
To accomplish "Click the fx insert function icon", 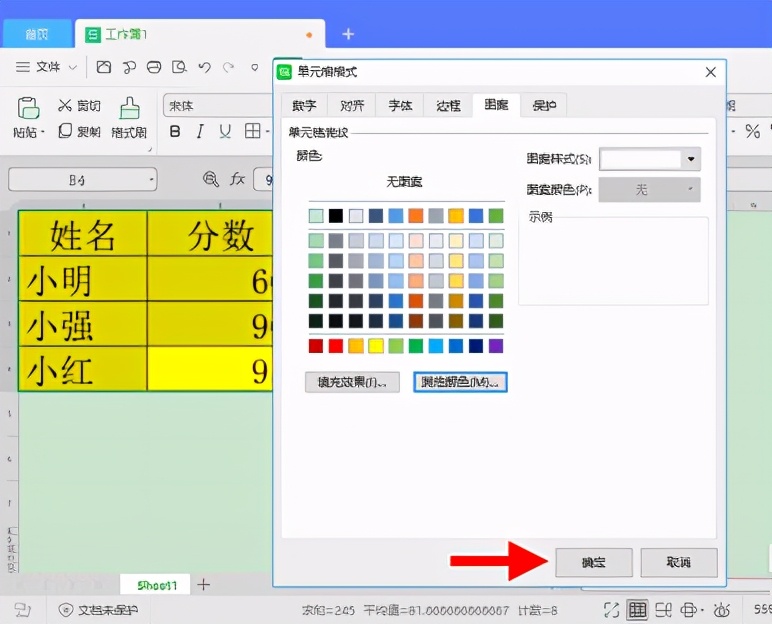I will click(237, 179).
